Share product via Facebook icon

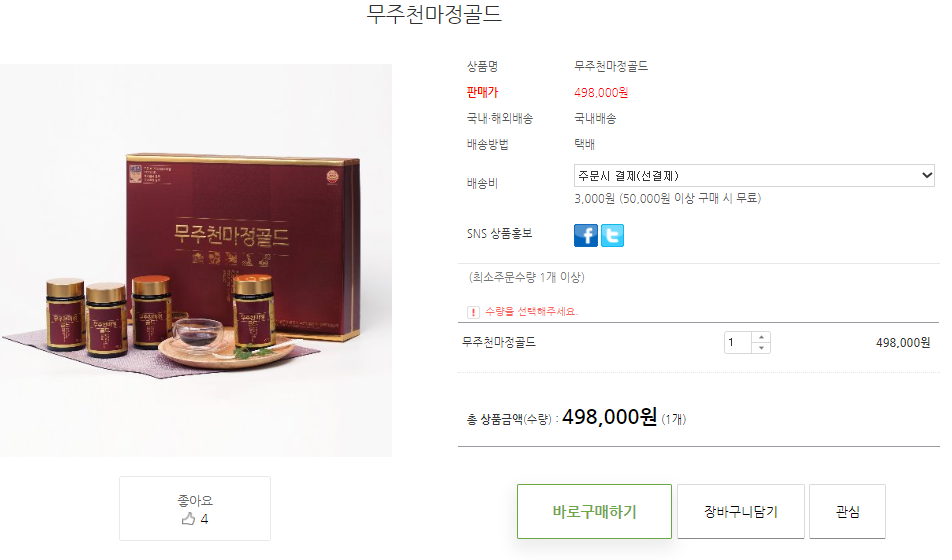(585, 235)
